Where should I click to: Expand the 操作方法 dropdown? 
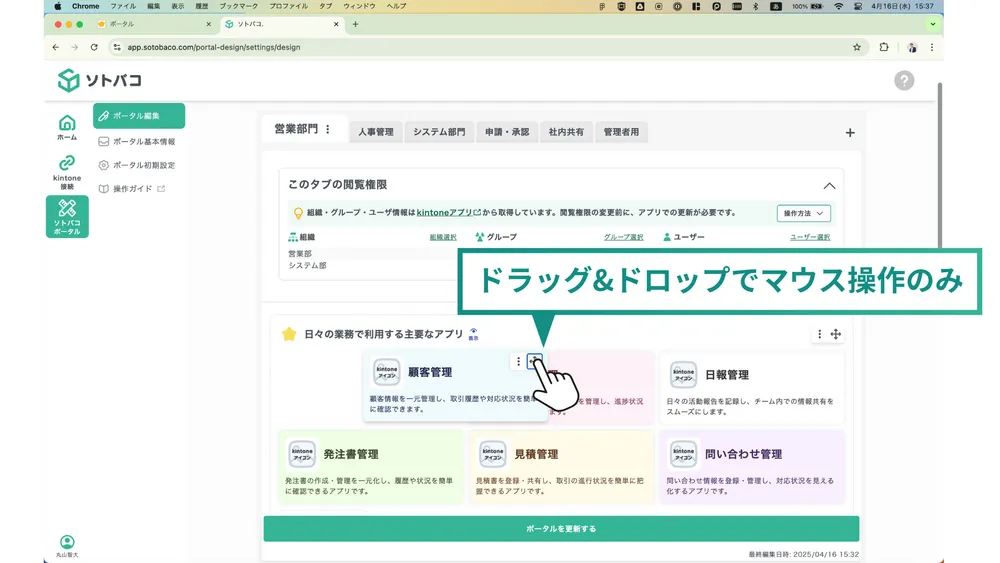[803, 213]
